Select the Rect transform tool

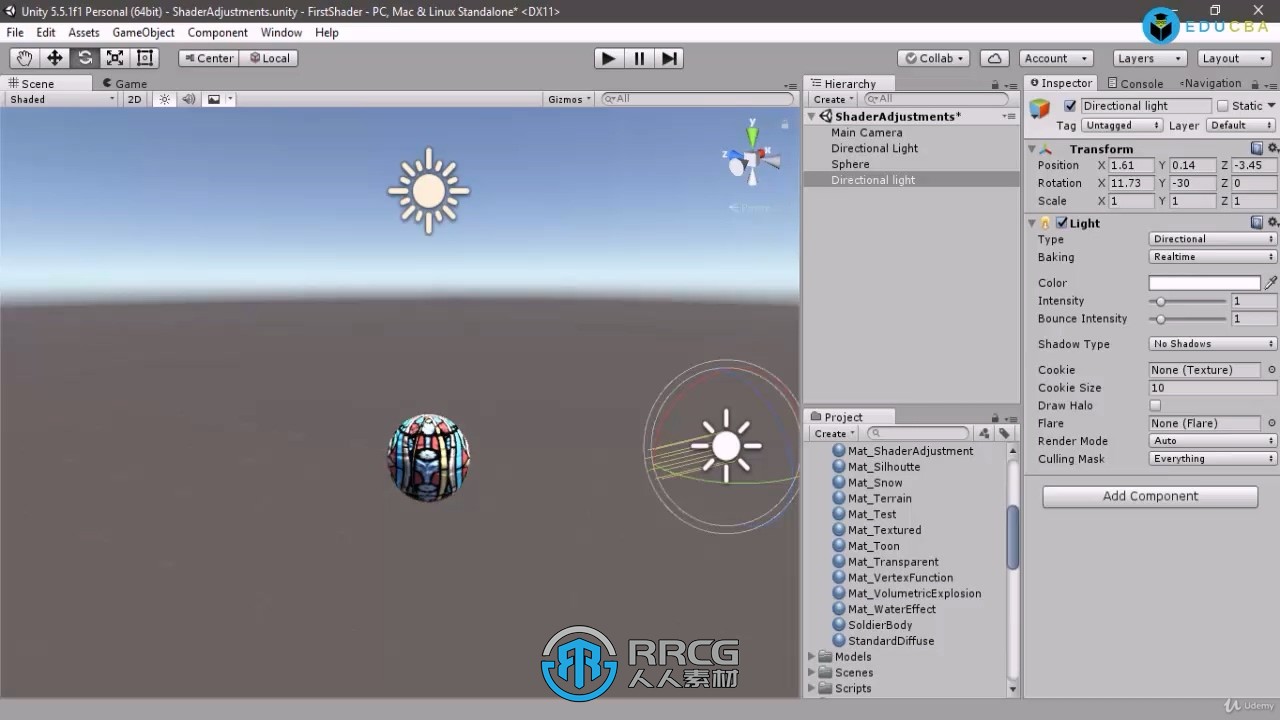(145, 58)
